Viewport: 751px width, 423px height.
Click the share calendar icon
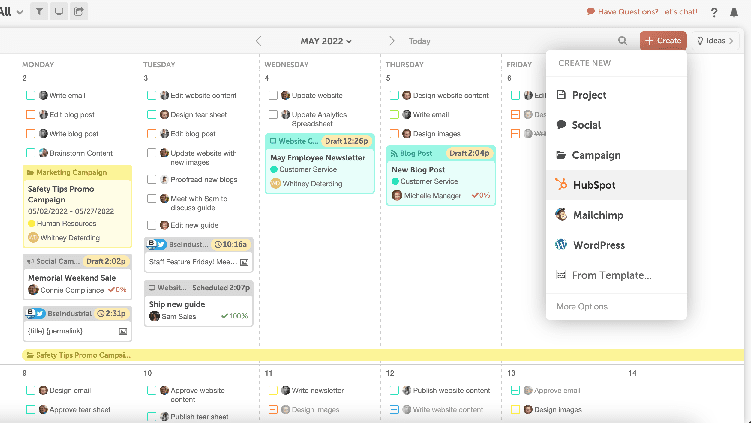click(79, 11)
